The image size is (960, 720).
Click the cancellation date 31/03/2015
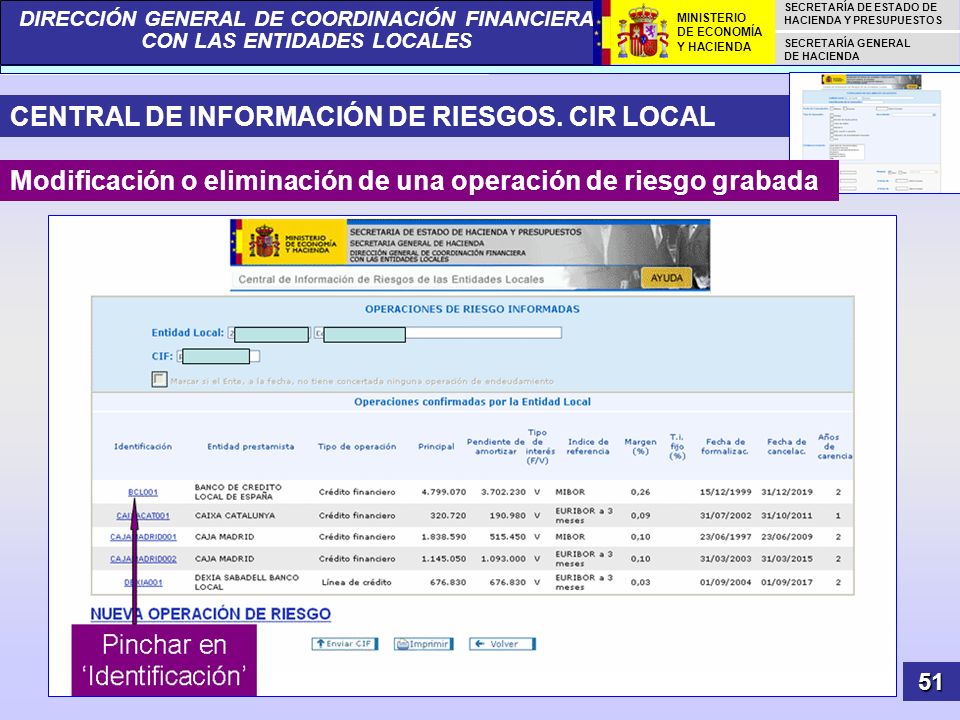coord(787,559)
